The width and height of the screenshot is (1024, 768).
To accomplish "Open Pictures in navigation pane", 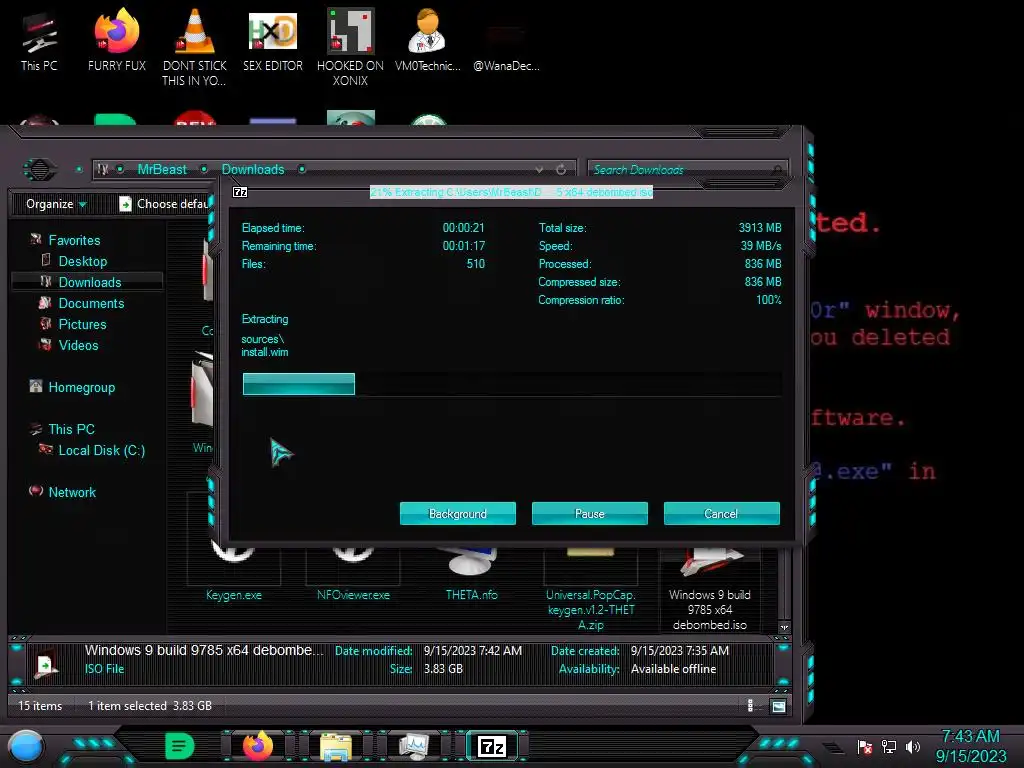I will pyautogui.click(x=82, y=324).
